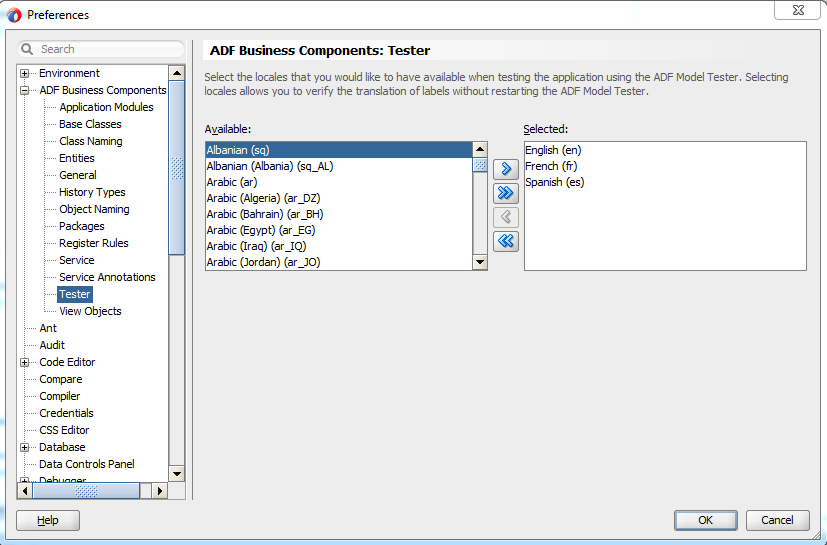The image size is (827, 545).
Task: Open Class Naming preferences
Action: click(91, 141)
